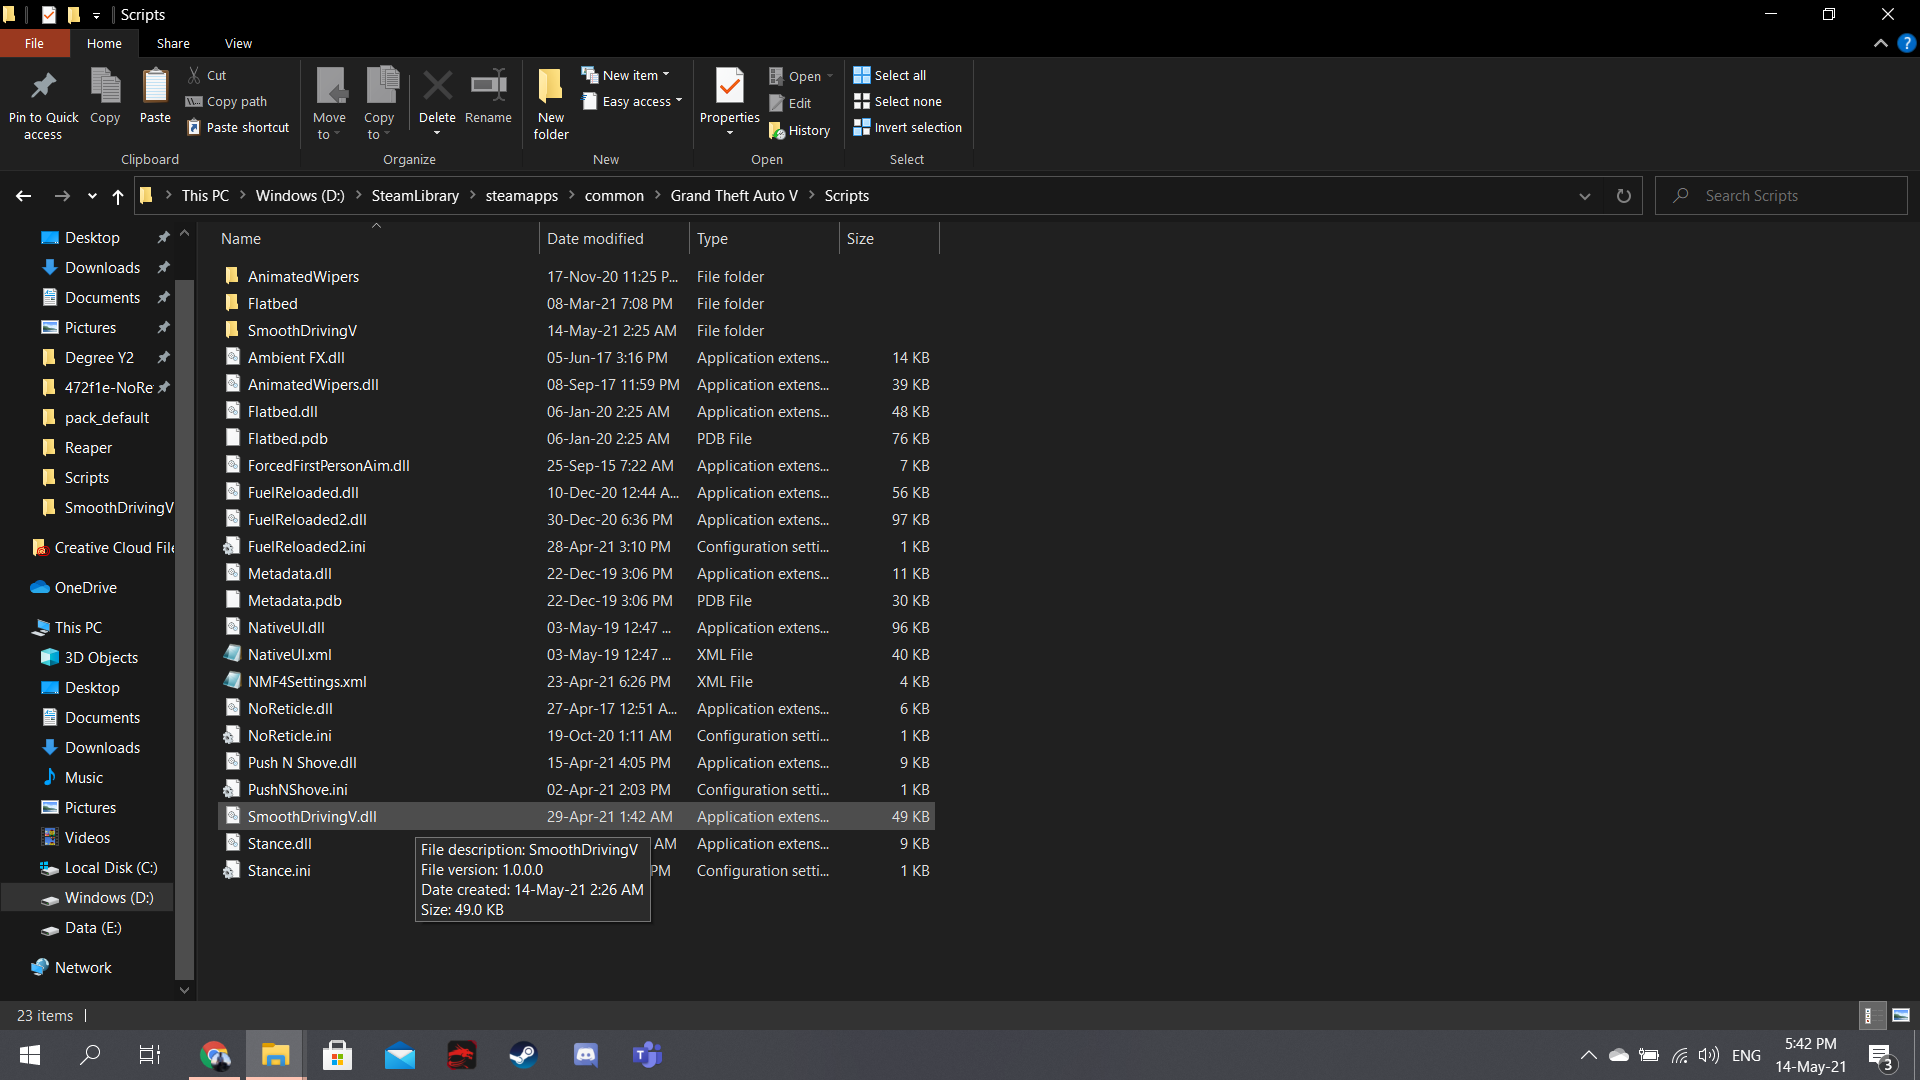This screenshot has height=1080, width=1920.
Task: Click Select all in the ribbon
Action: (889, 75)
